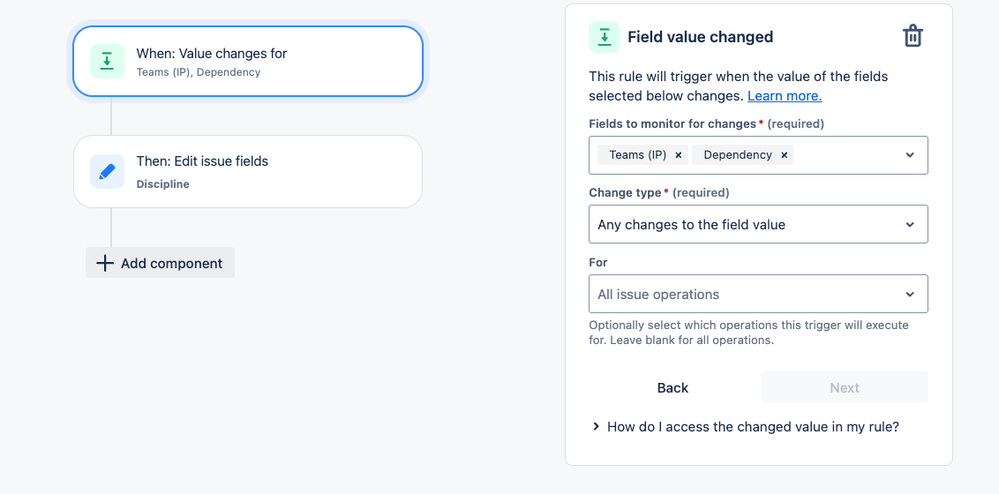Remove the Dependency field tag
999x494 pixels.
click(x=785, y=155)
